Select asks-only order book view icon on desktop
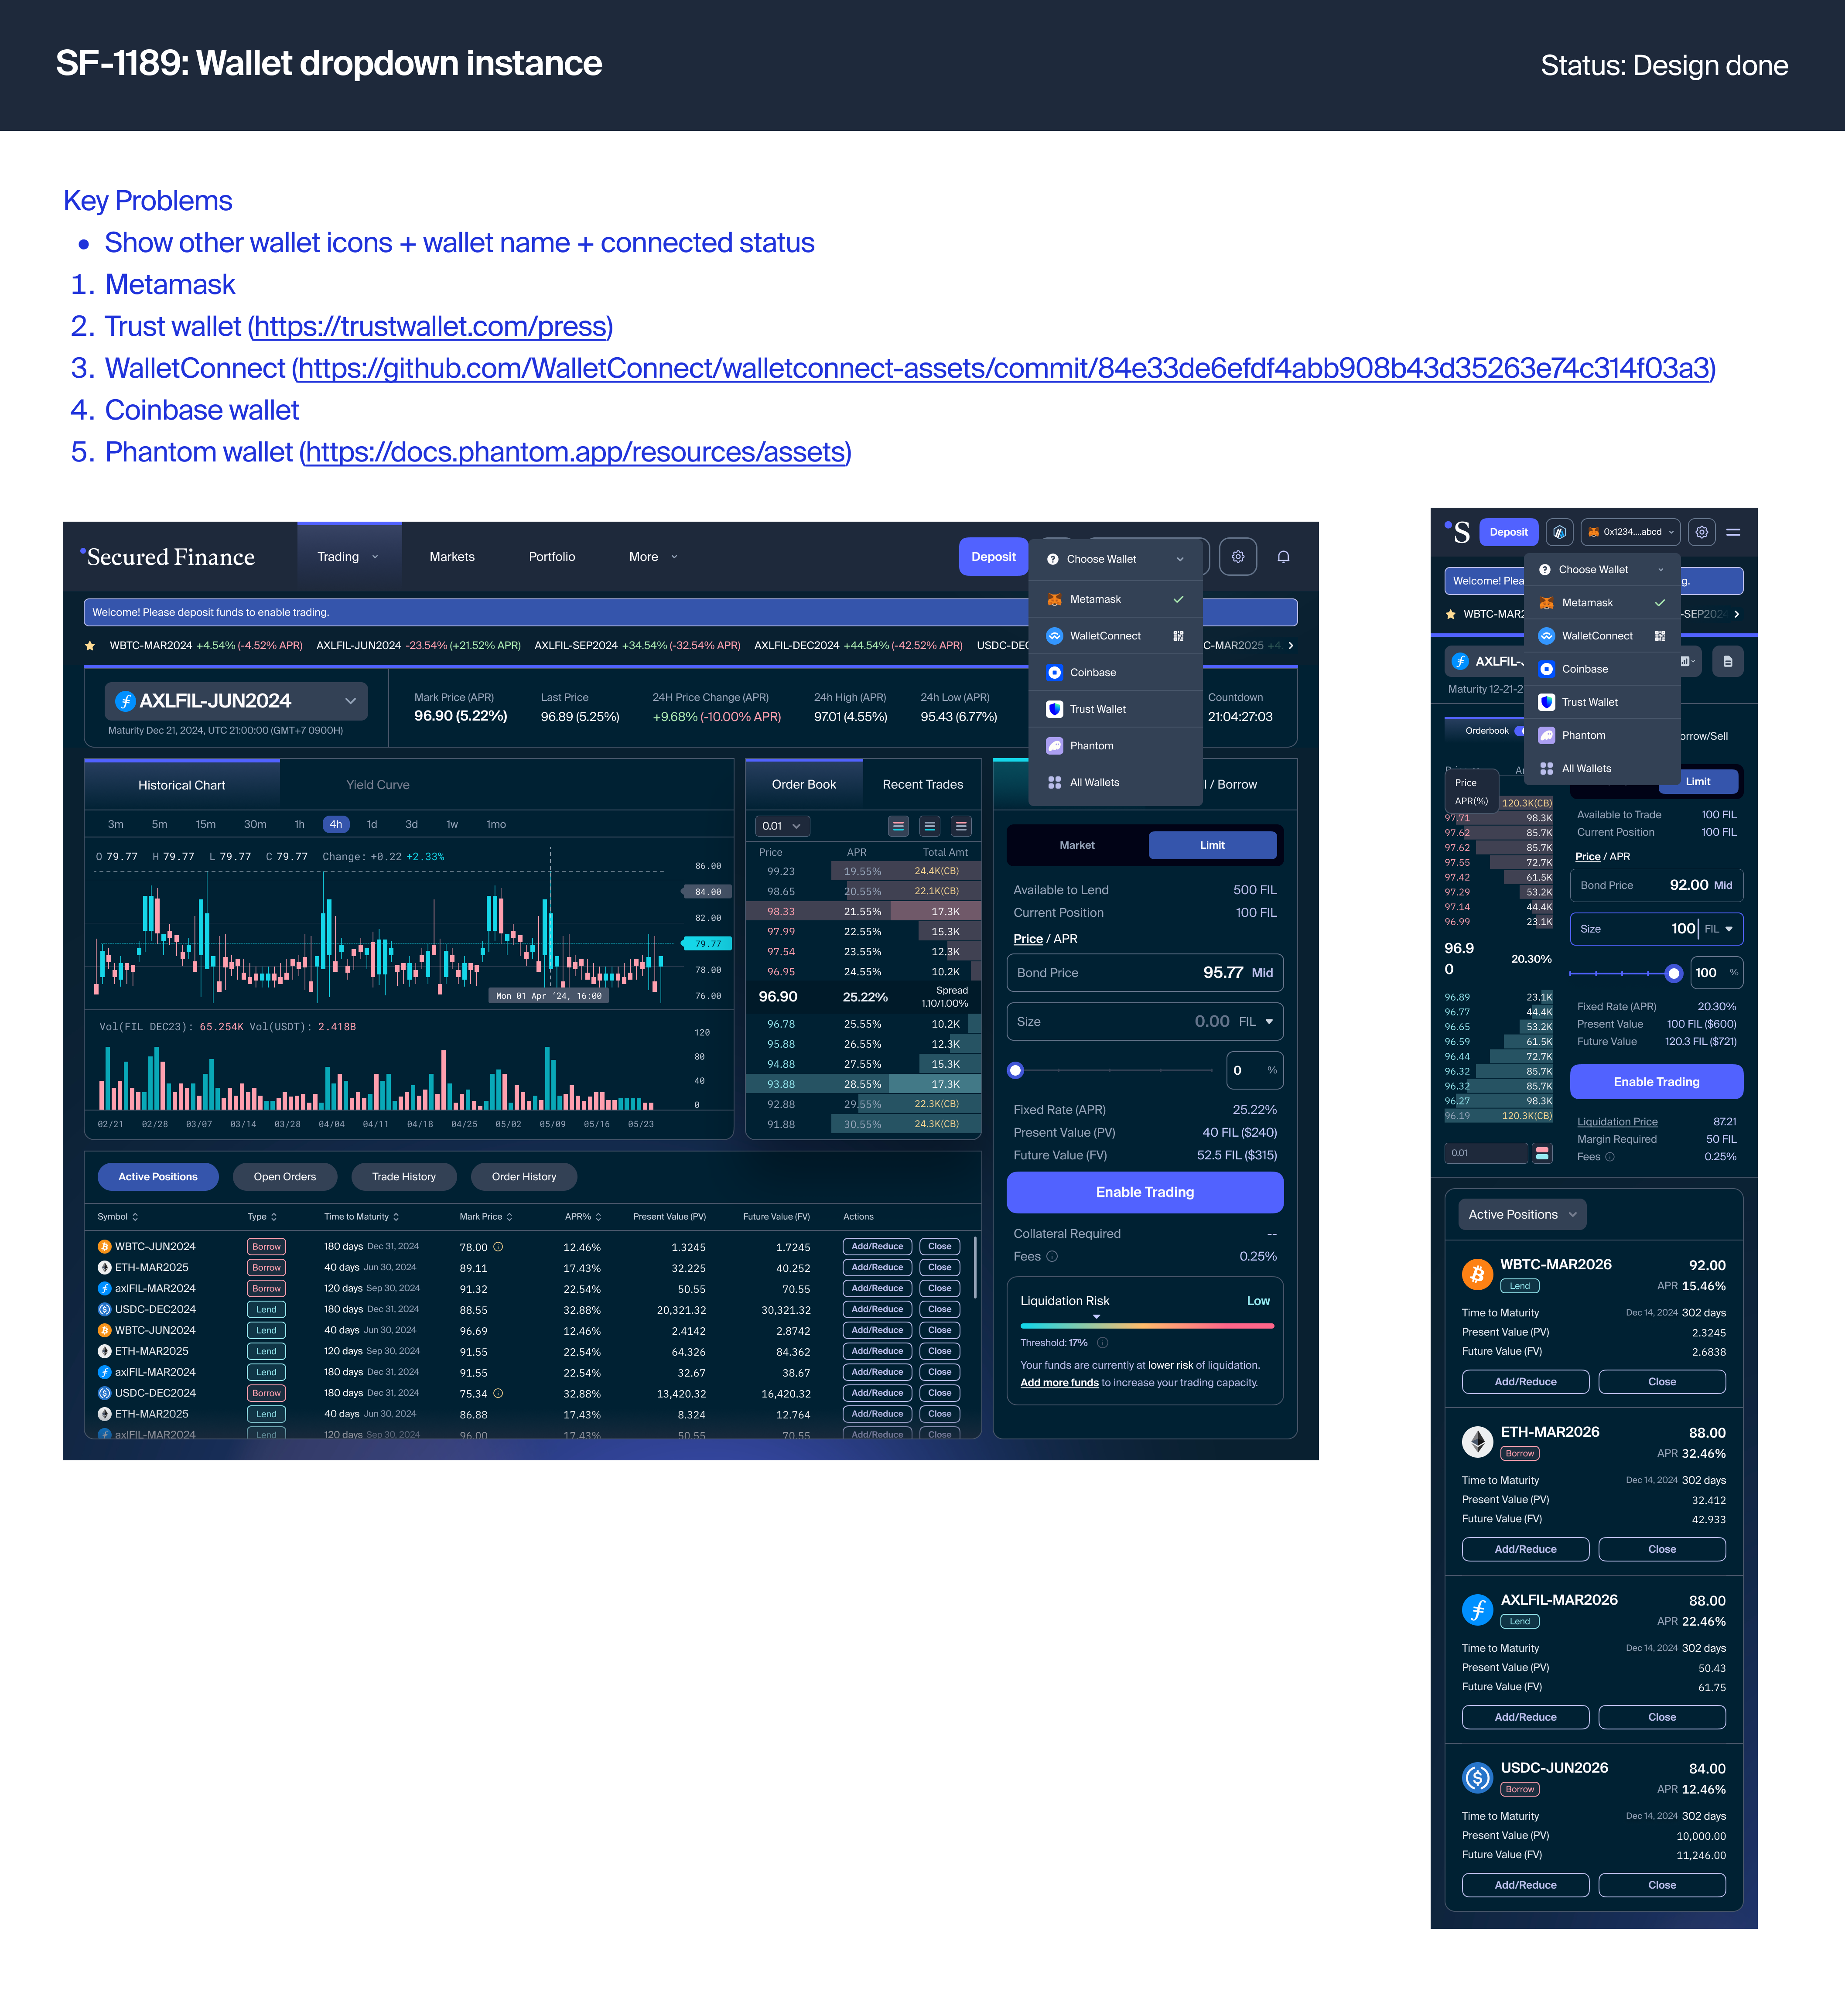The image size is (1845, 2016). [961, 826]
